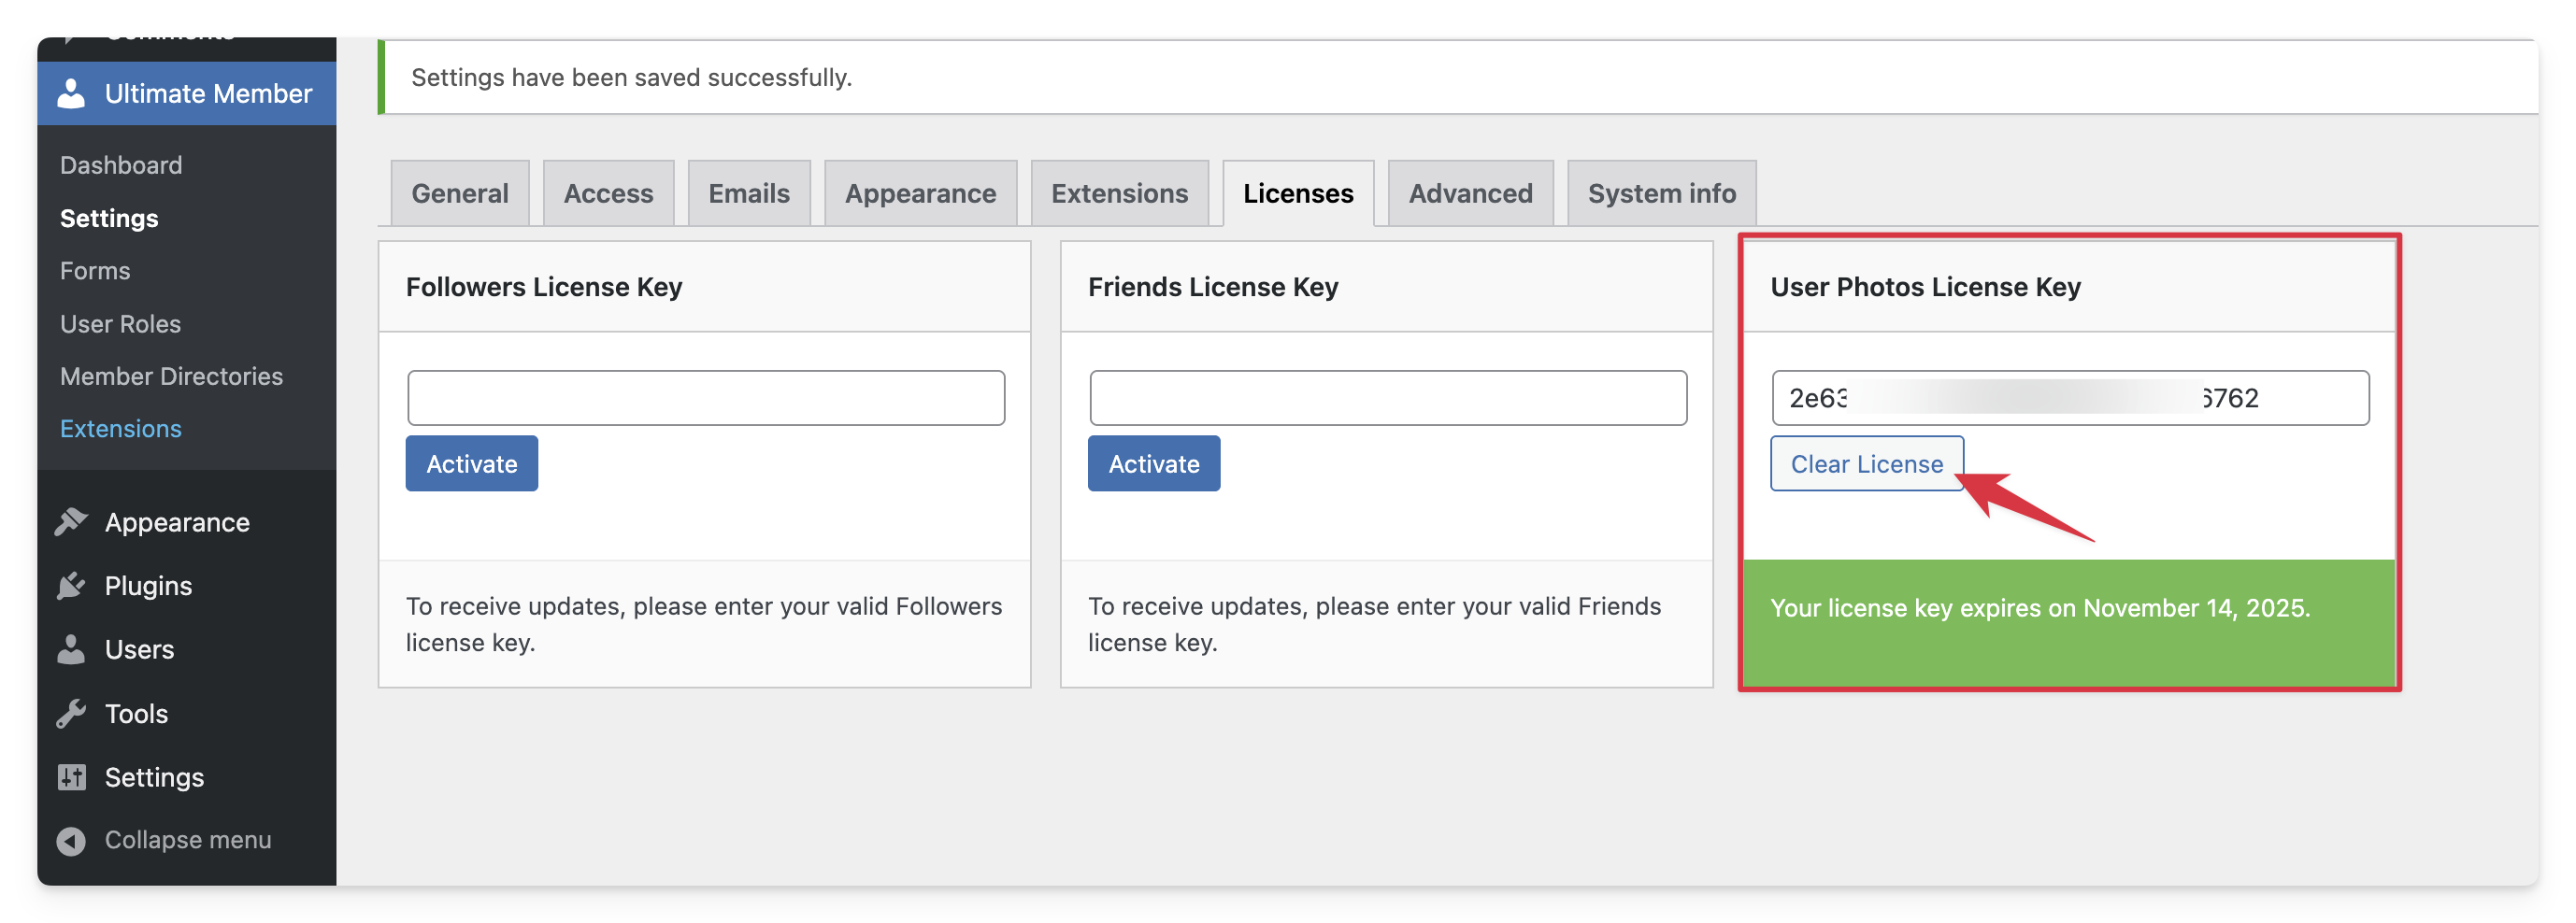This screenshot has height=923, width=2576.
Task: Click the 'Followers License Key' heading
Action: coord(544,287)
